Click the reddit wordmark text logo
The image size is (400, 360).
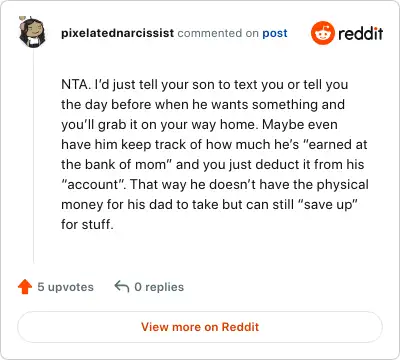point(360,33)
